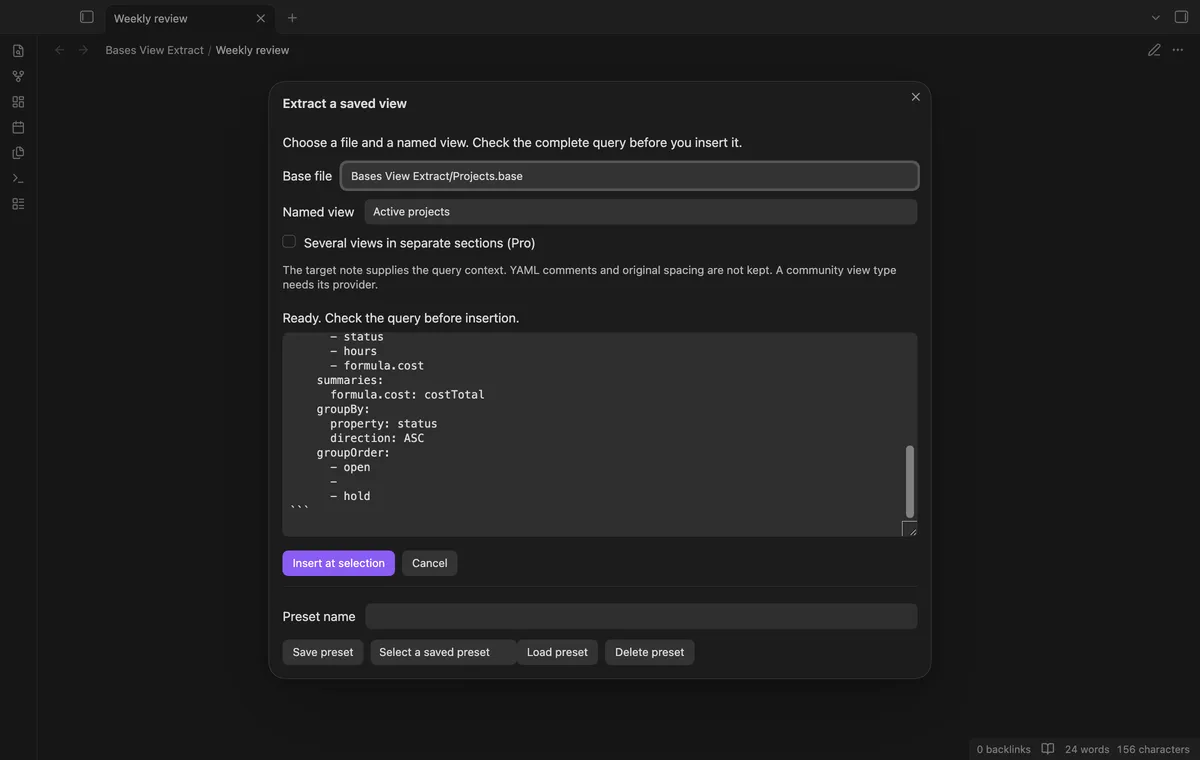Click the bottom ribbon icon below command palette
This screenshot has width=1200, height=760.
point(18,204)
